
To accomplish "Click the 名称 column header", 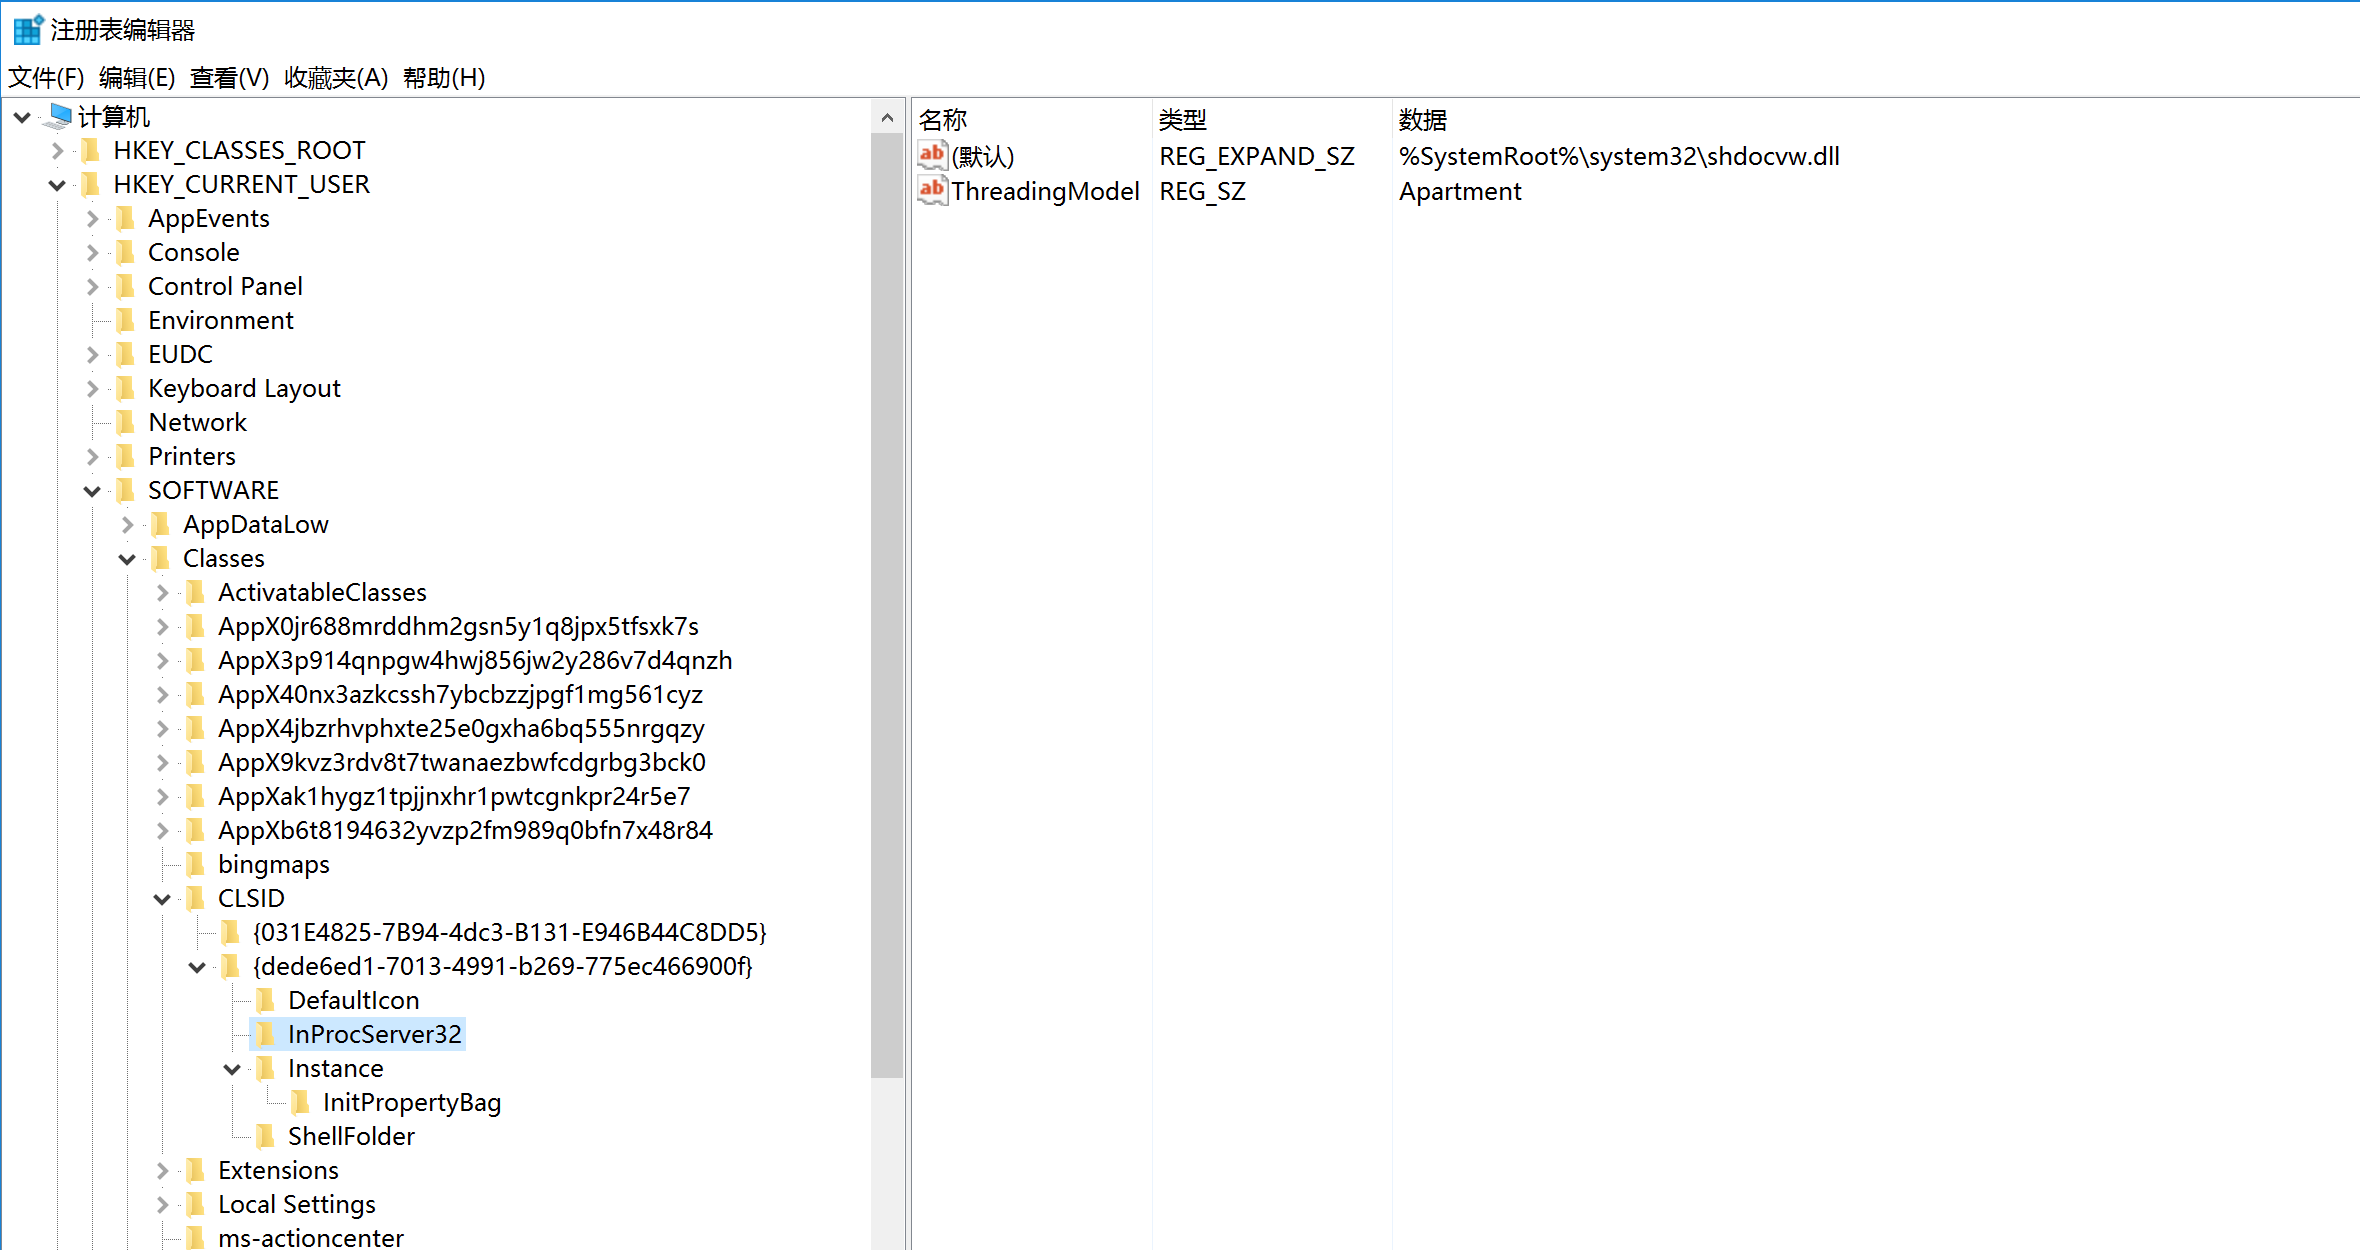I will [x=943, y=120].
